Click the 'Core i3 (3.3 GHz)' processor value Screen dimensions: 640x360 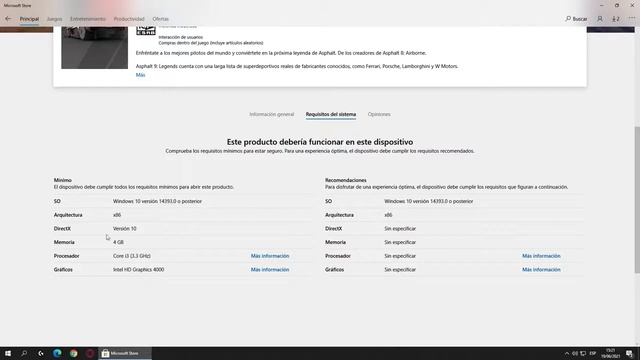(132, 256)
